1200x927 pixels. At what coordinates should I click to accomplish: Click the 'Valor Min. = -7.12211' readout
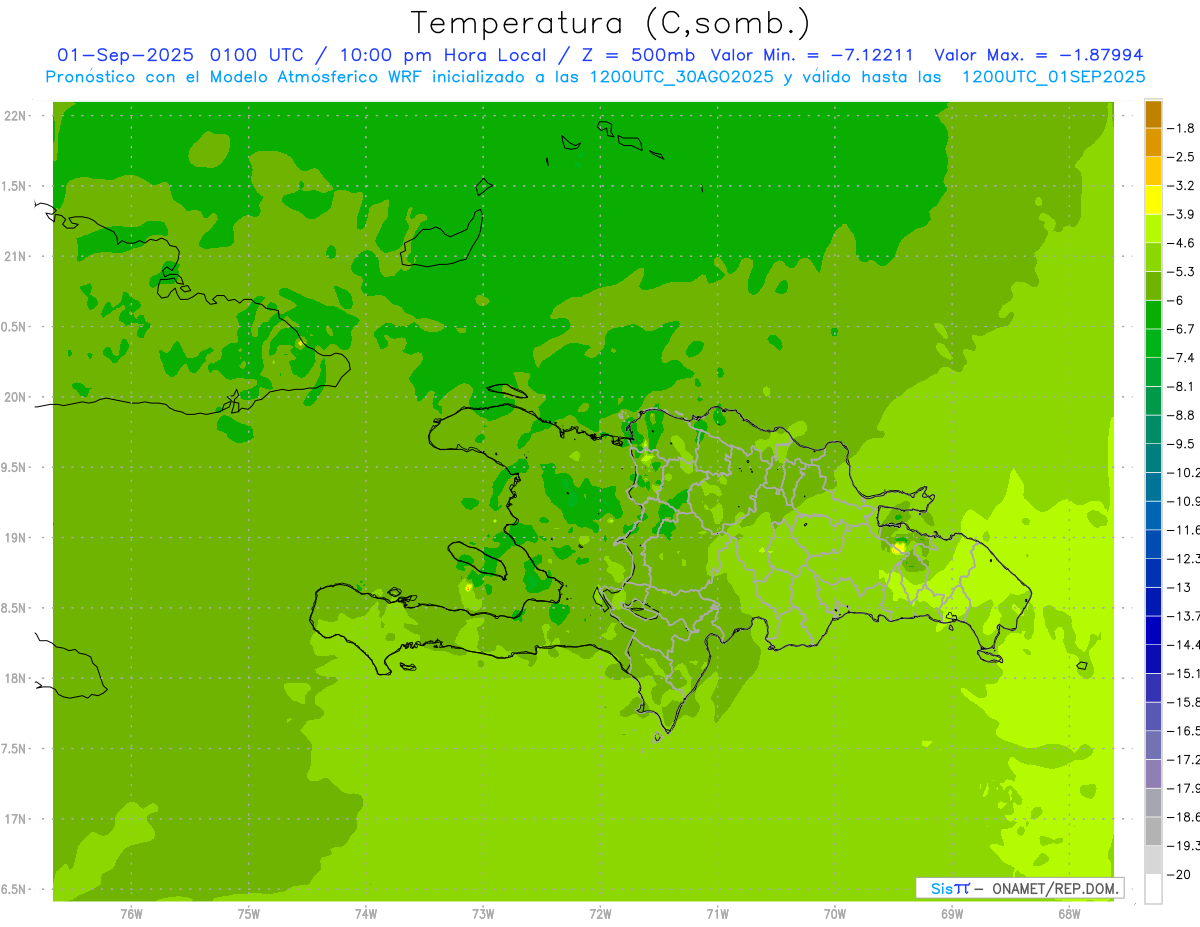point(811,55)
